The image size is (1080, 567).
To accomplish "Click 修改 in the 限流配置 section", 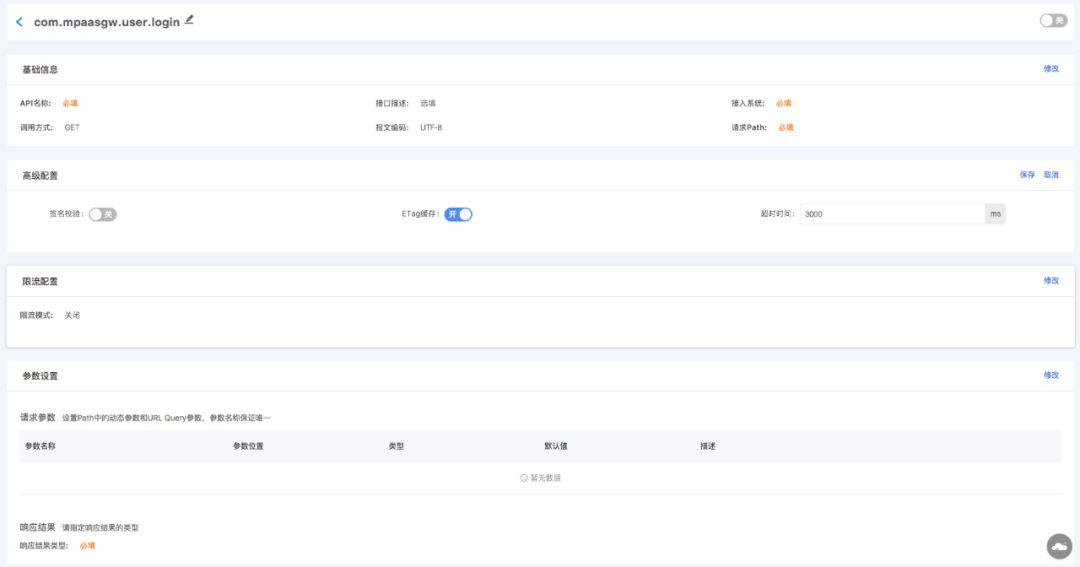I will [x=1051, y=281].
